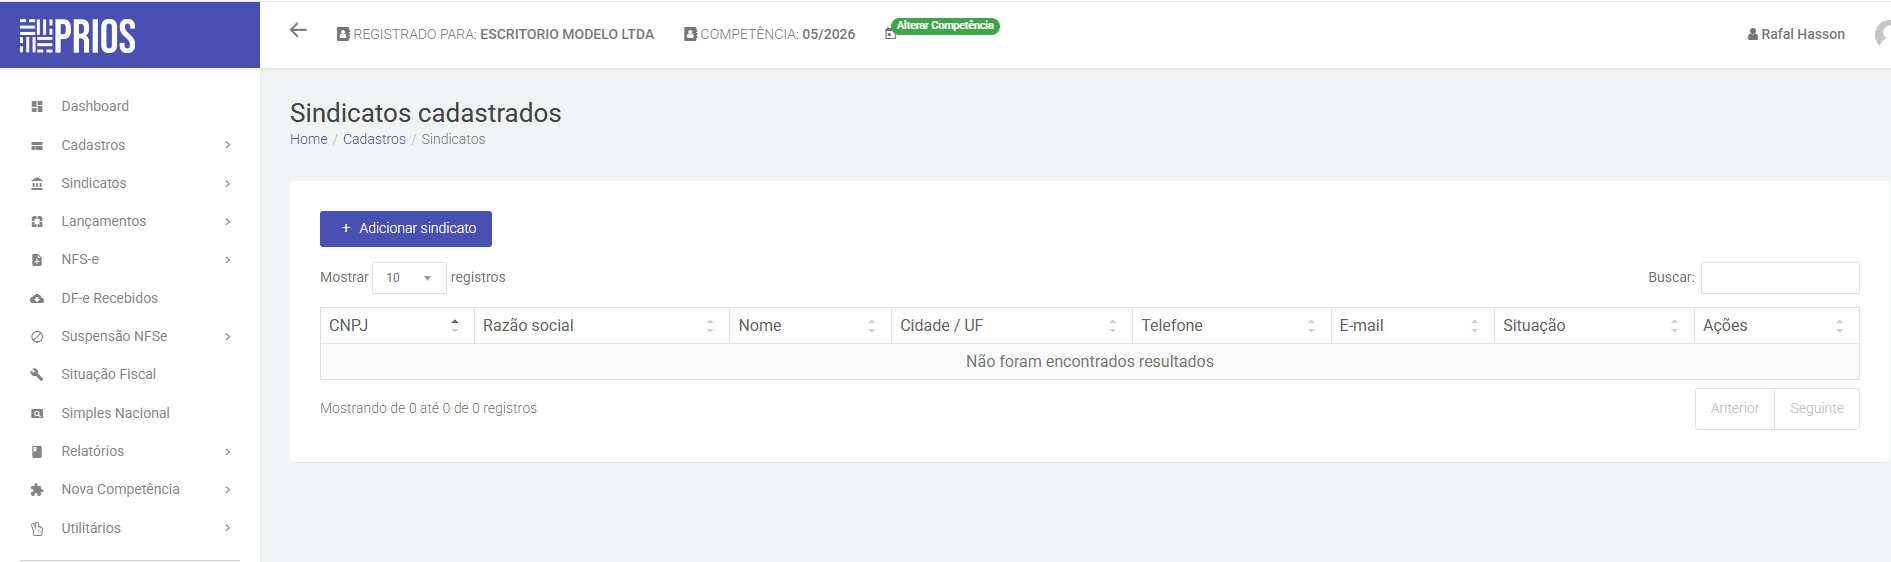Viewport: 1891px width, 562px height.
Task: Open Simples Nacional menu item
Action: click(x=116, y=413)
